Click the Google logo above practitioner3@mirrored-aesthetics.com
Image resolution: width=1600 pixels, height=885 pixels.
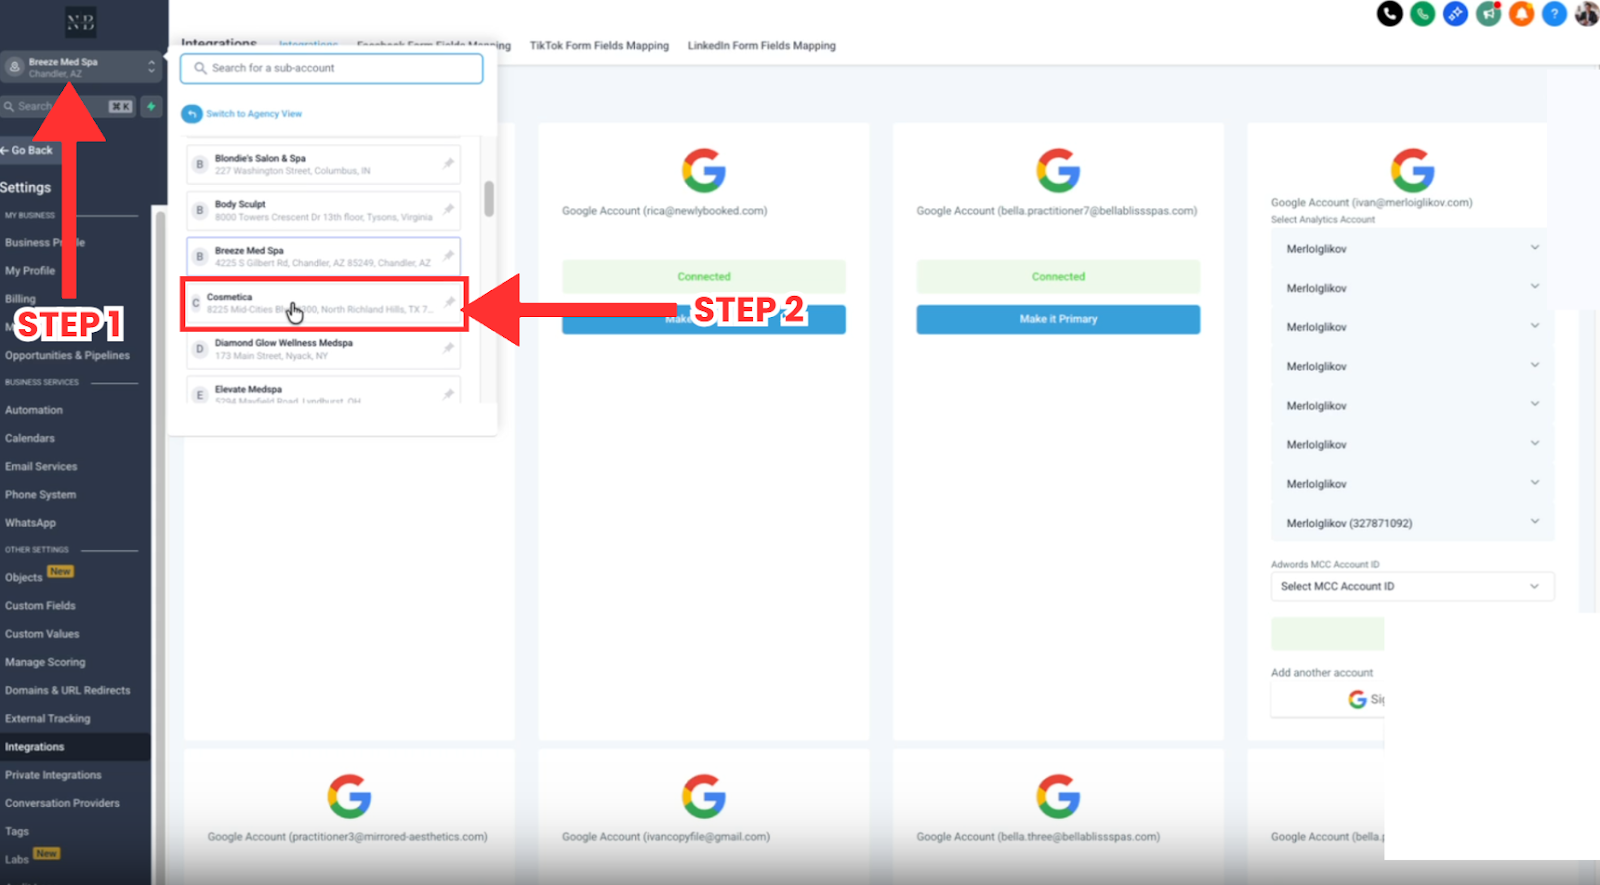click(349, 797)
